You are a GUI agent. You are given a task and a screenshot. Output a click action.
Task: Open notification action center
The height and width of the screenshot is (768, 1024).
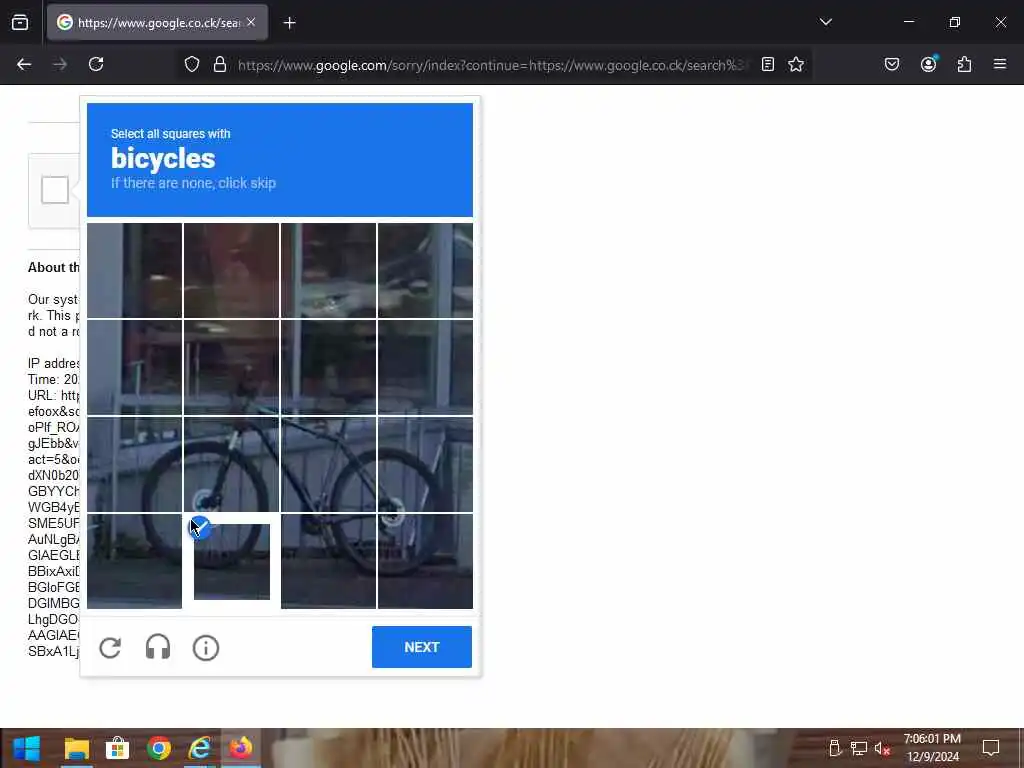[991, 748]
